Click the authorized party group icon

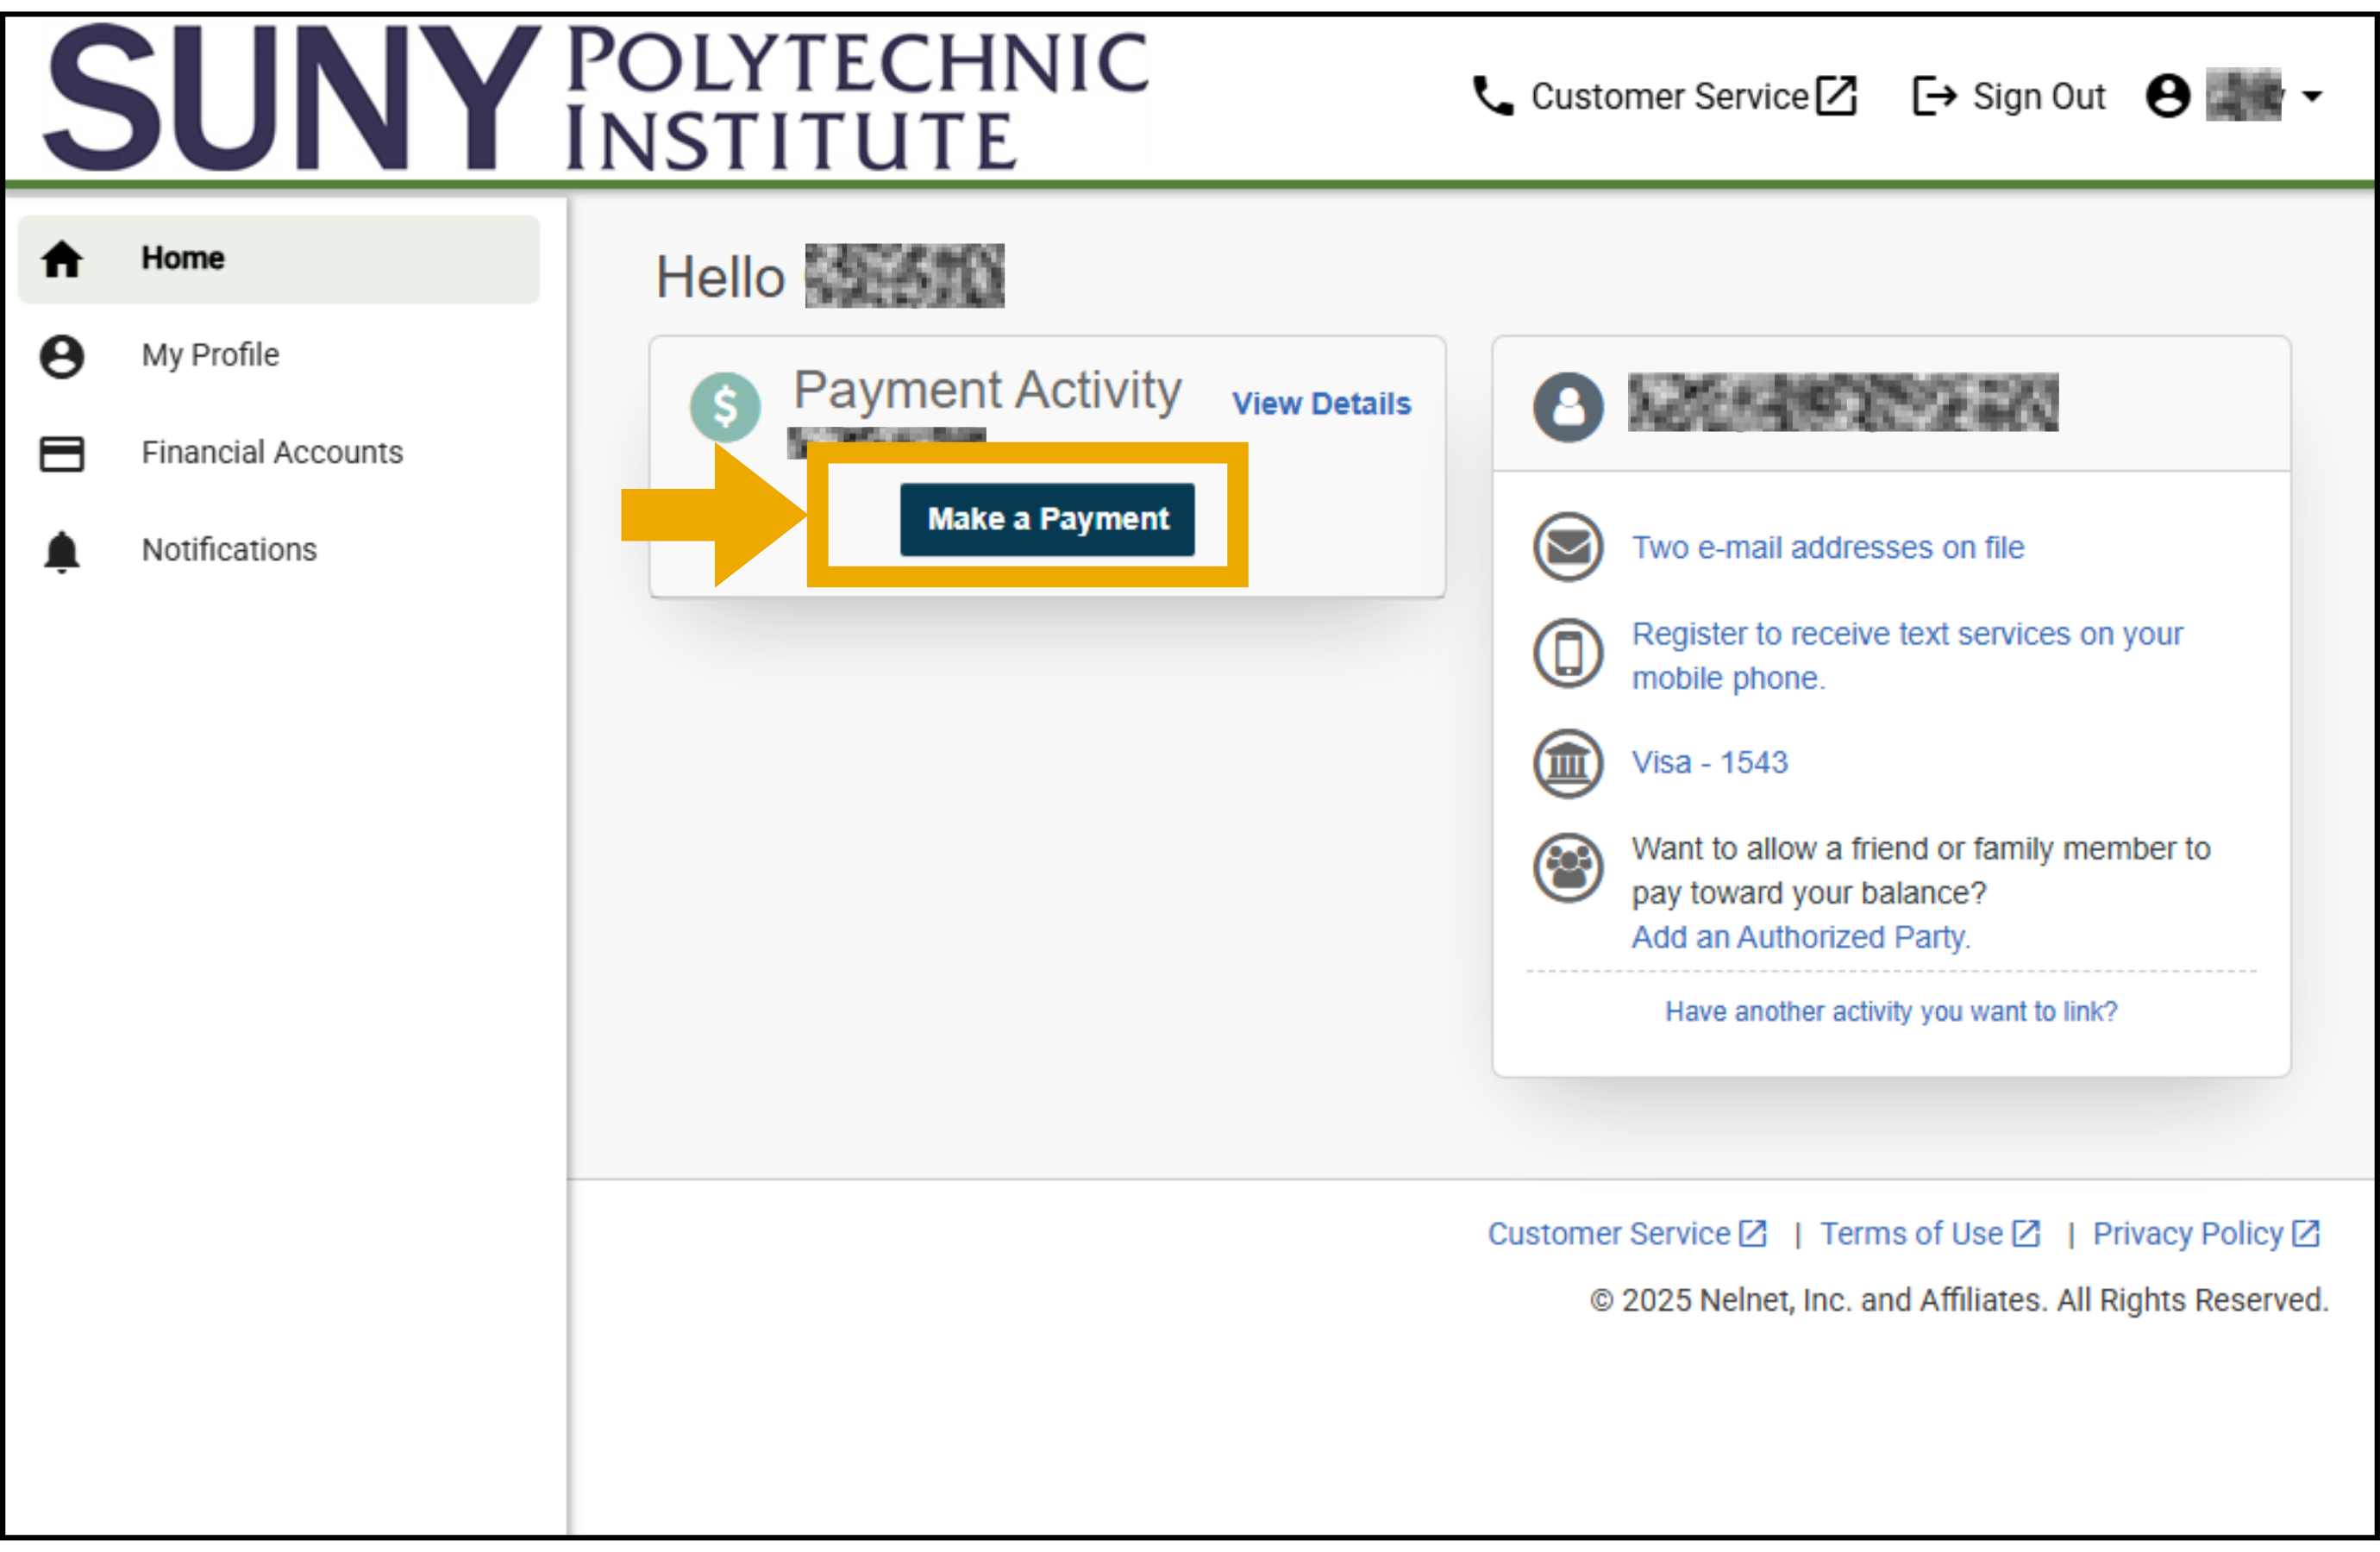[1567, 868]
